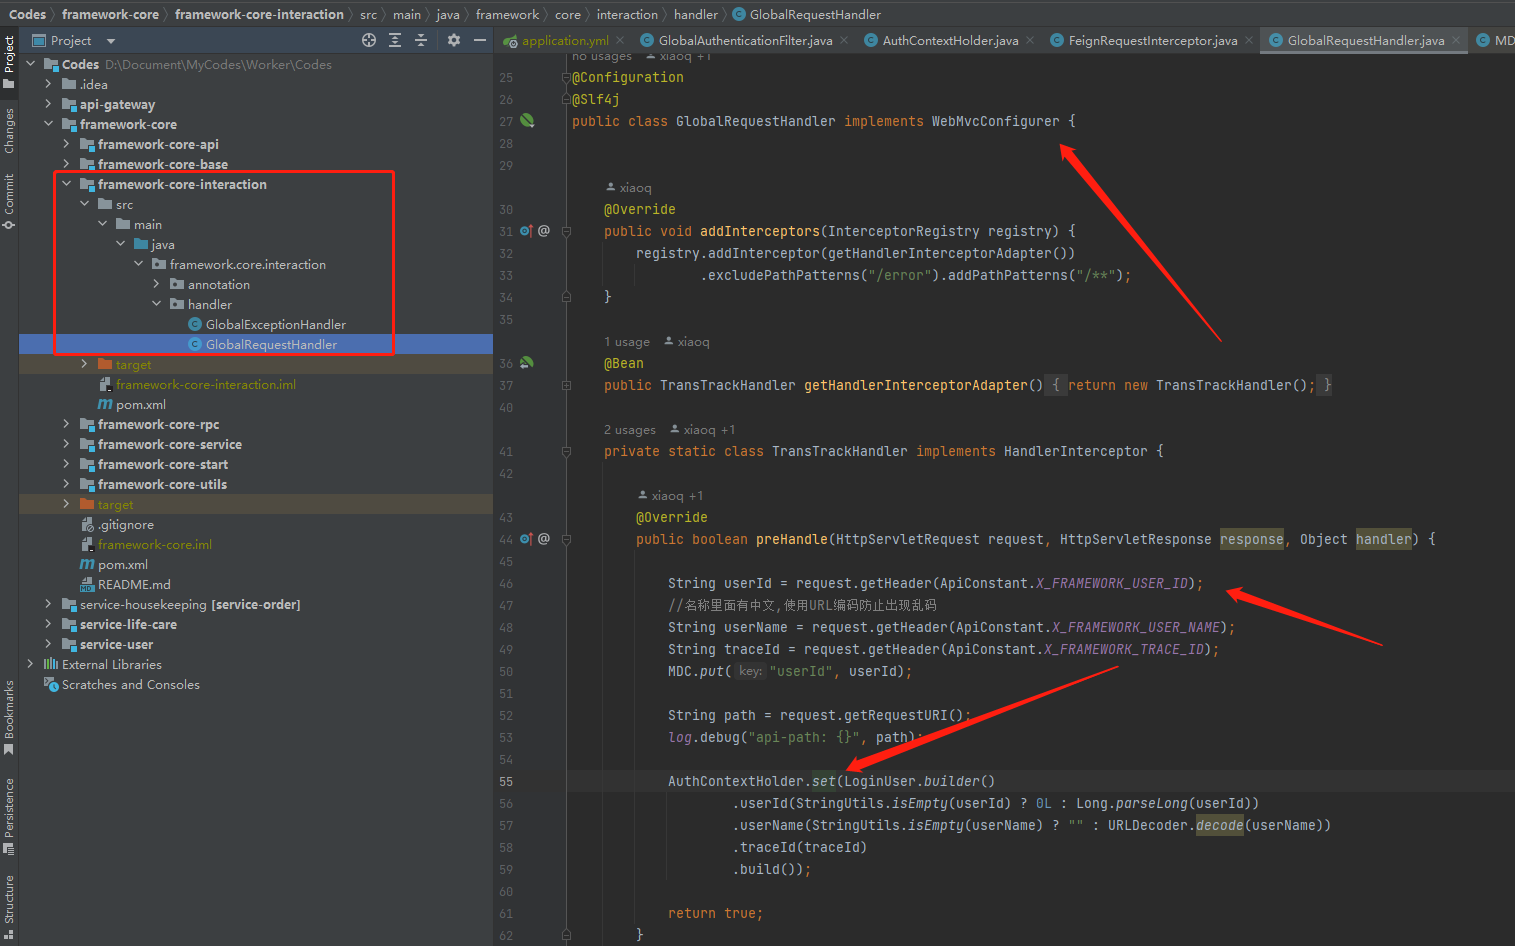This screenshot has height=946, width=1515.
Task: Click the implements-method gutter icon on line 44
Action: [526, 539]
